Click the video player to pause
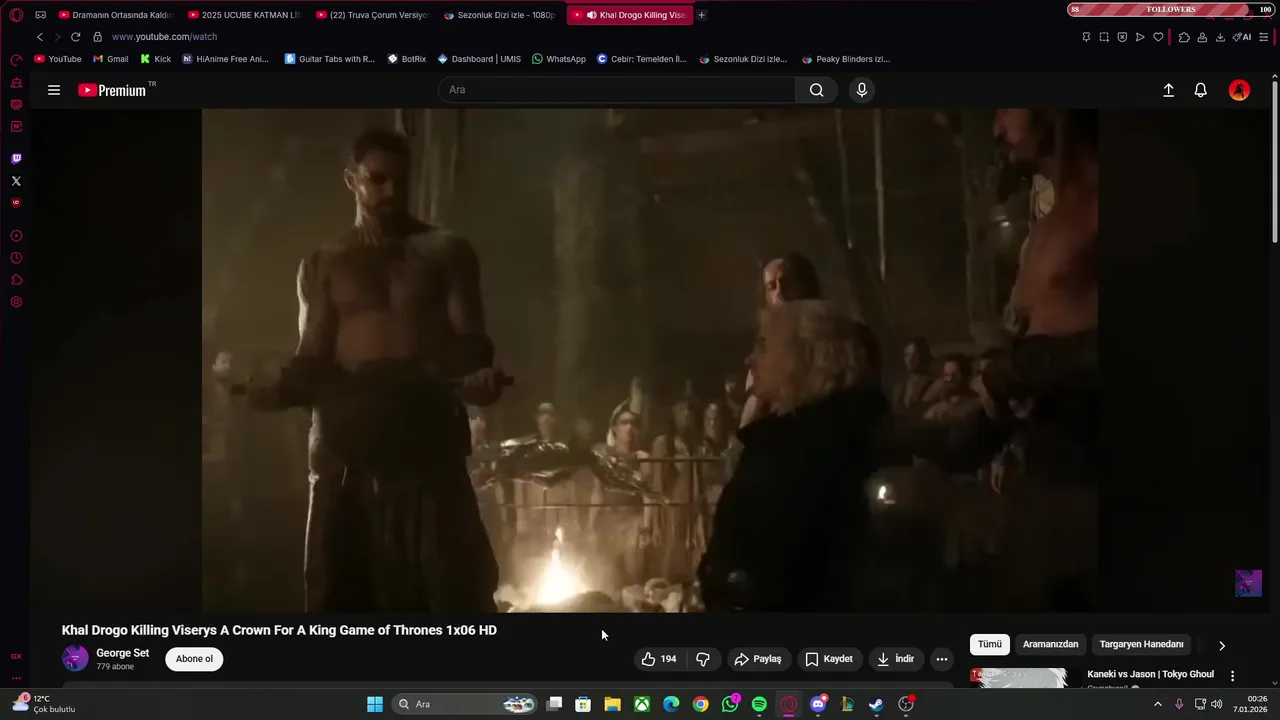The height and width of the screenshot is (720, 1280). click(x=649, y=360)
